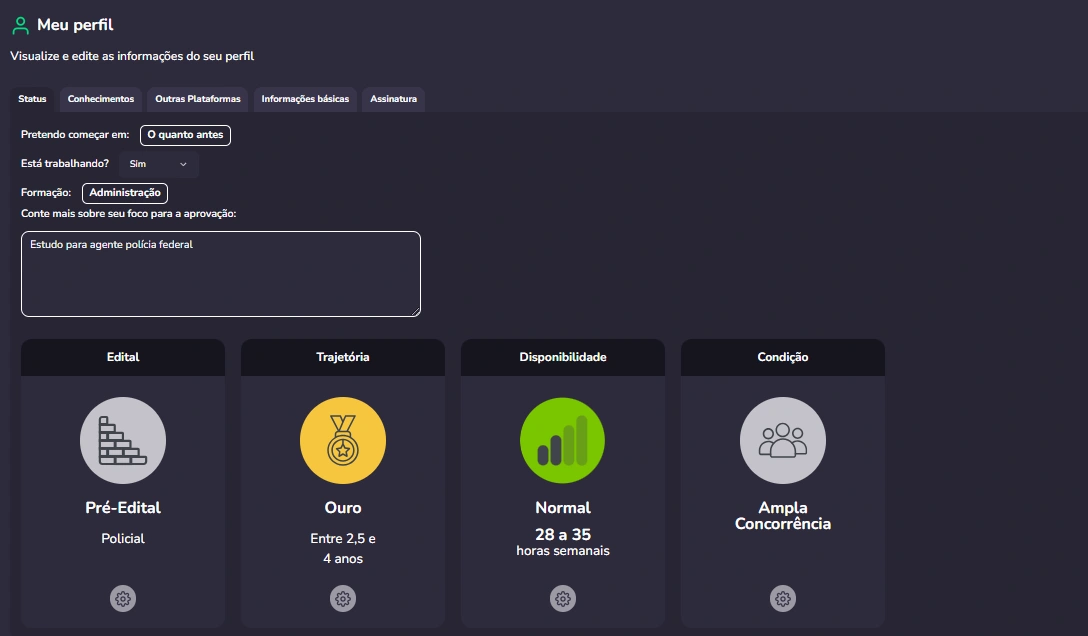Open settings gear on Disponibilidade card
Image resolution: width=1088 pixels, height=636 pixels.
tap(563, 599)
